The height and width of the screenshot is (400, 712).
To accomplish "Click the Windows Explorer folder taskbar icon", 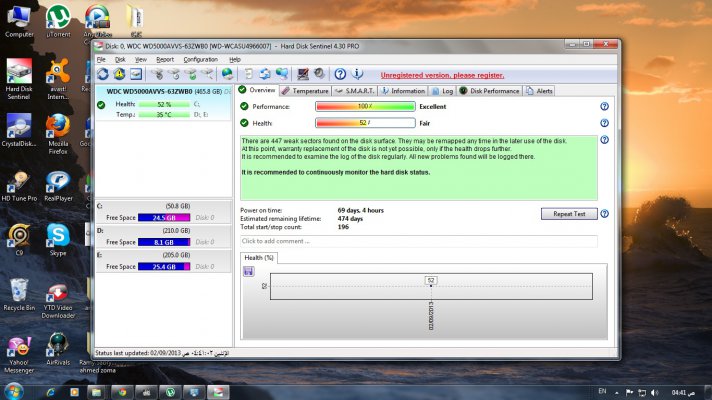I will pyautogui.click(x=97, y=392).
